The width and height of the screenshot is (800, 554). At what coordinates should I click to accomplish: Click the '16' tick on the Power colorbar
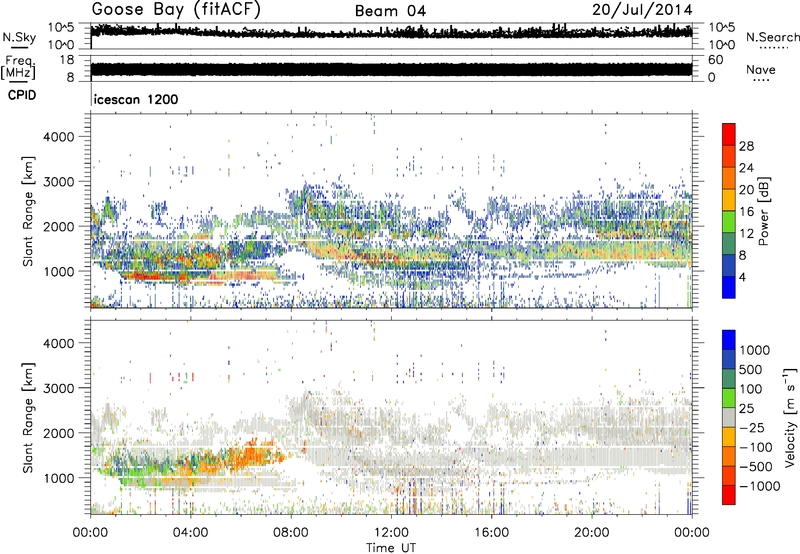click(746, 211)
